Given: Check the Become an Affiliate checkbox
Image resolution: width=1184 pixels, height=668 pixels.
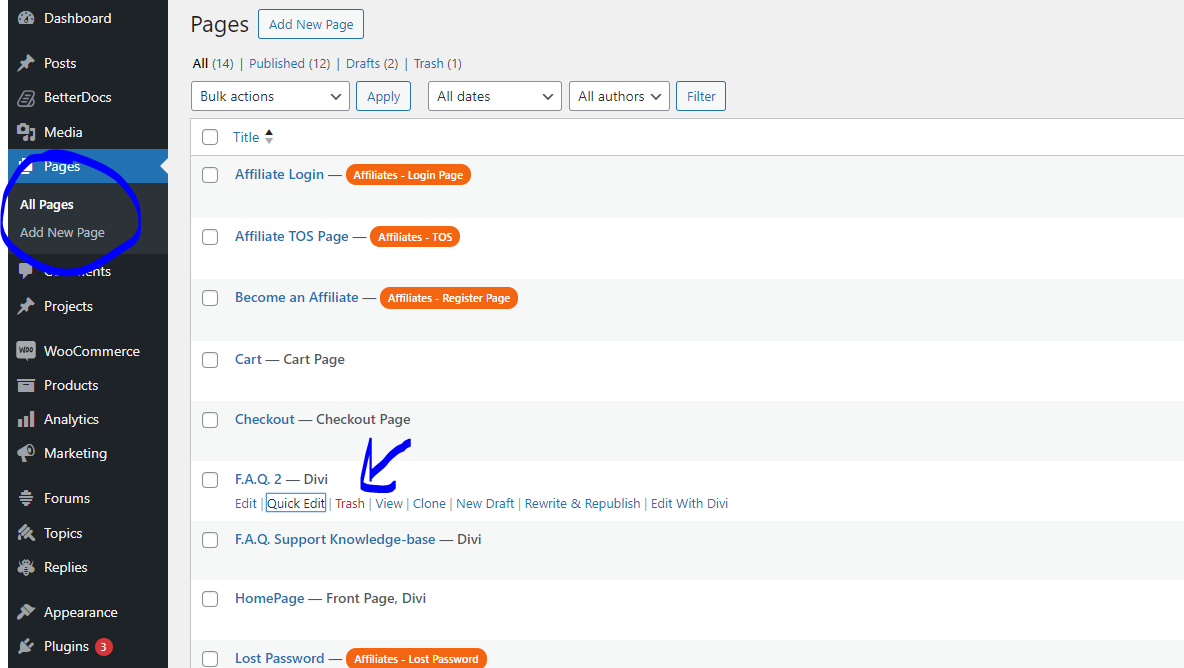Looking at the screenshot, I should (210, 298).
